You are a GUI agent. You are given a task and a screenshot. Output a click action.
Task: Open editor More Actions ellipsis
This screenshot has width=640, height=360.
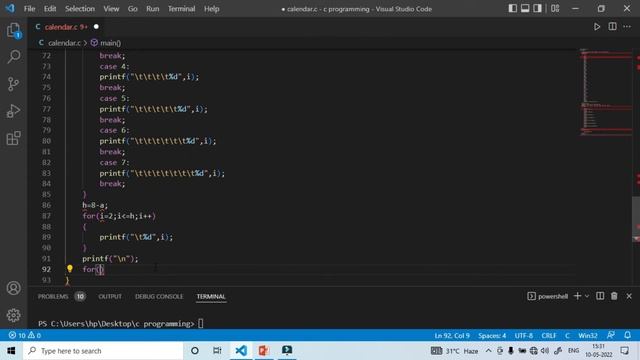[x=627, y=27]
